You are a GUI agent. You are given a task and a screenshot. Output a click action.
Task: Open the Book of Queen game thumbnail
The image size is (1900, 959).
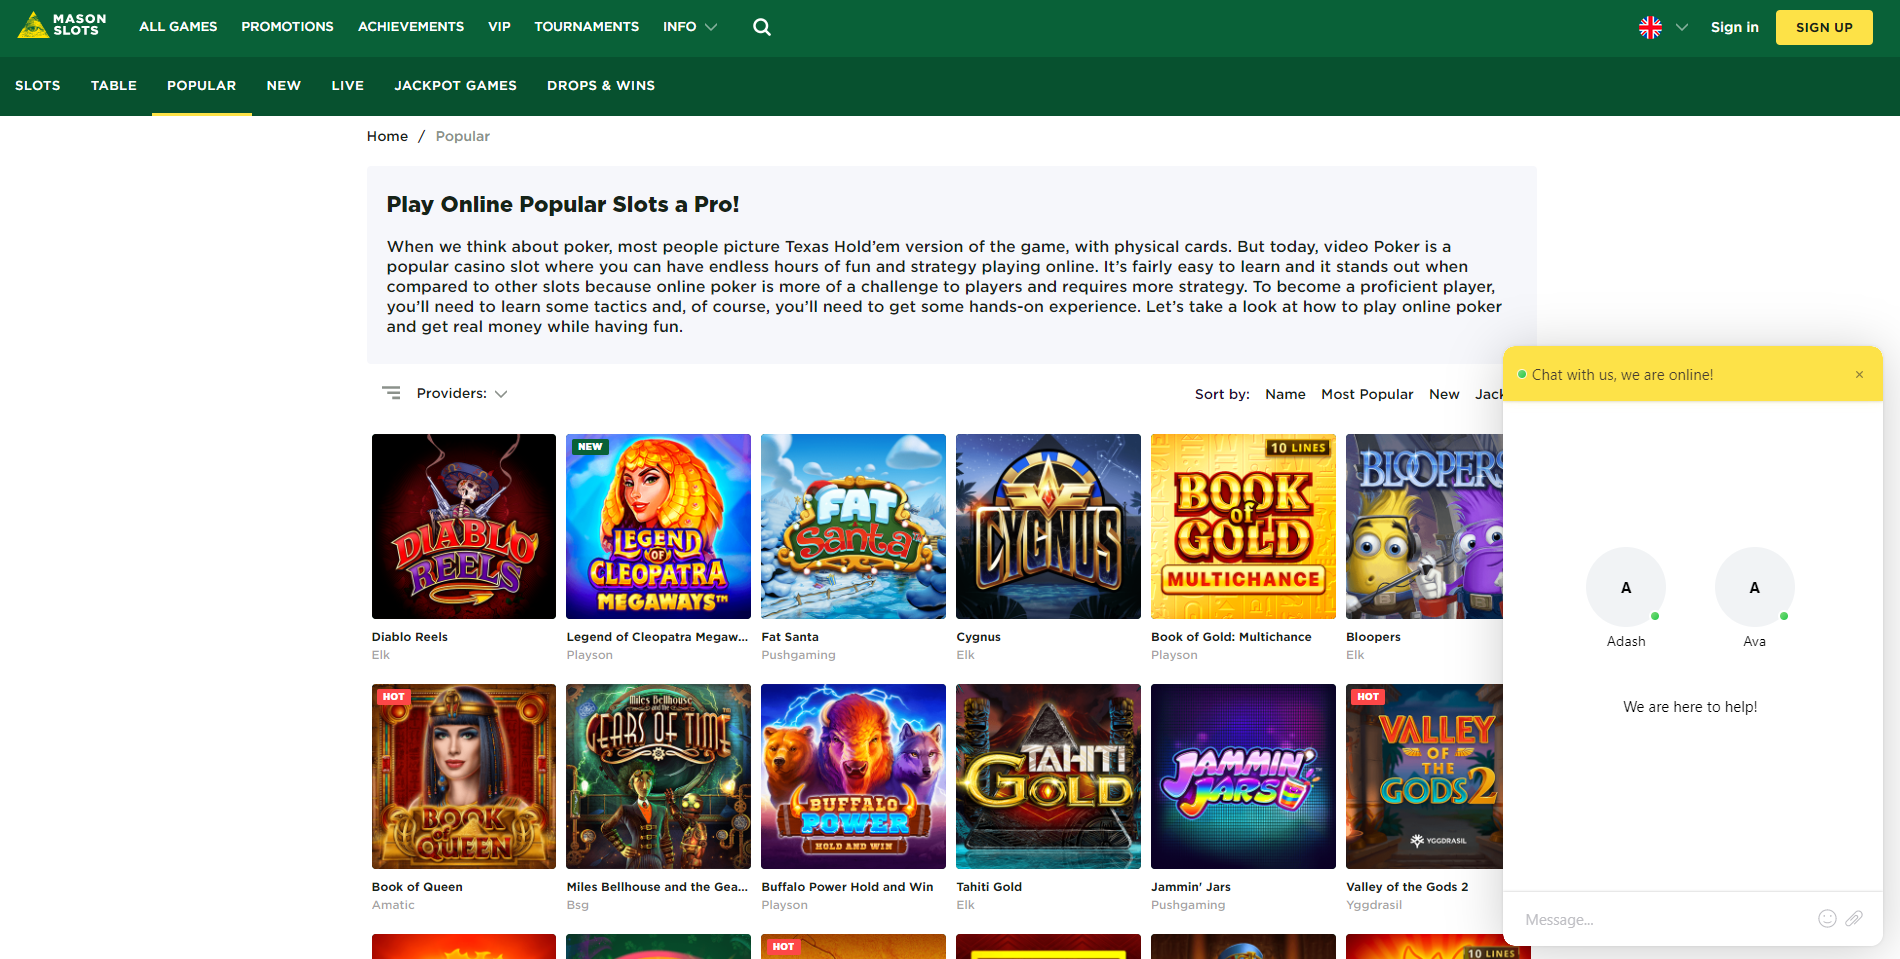pyautogui.click(x=464, y=776)
